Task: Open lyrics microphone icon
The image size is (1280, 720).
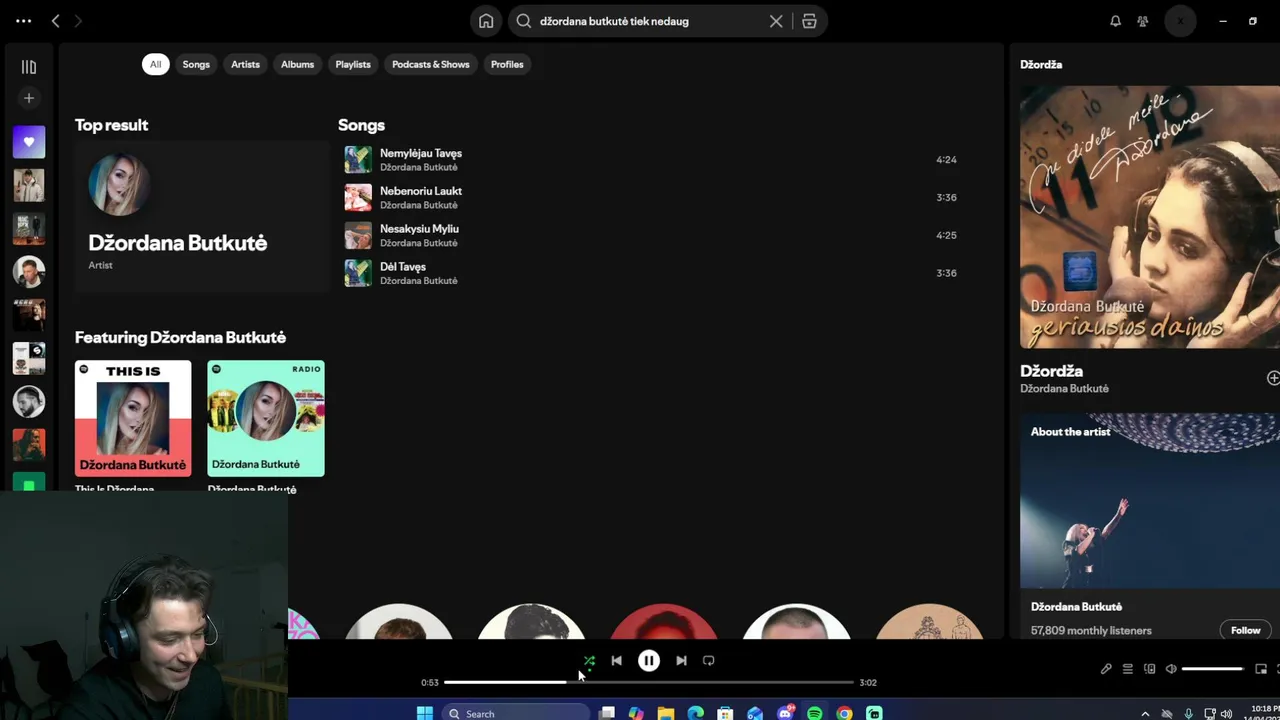Action: coord(1106,669)
